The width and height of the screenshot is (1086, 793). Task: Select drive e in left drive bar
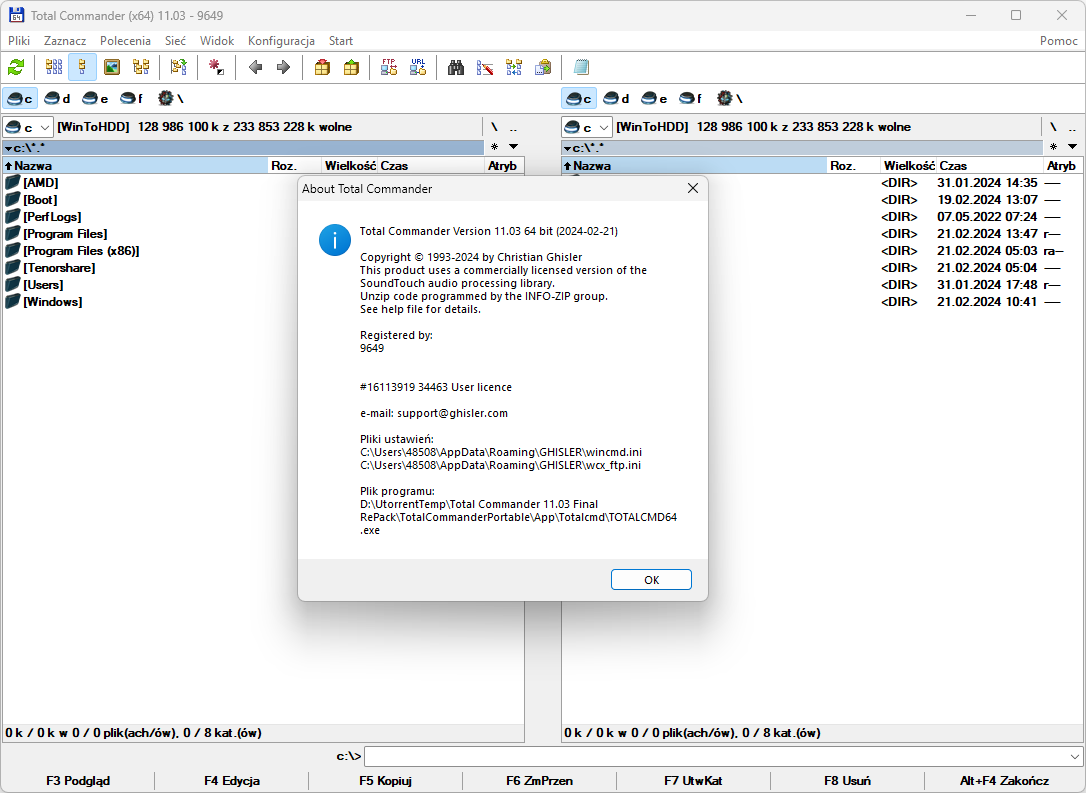pyautogui.click(x=95, y=98)
